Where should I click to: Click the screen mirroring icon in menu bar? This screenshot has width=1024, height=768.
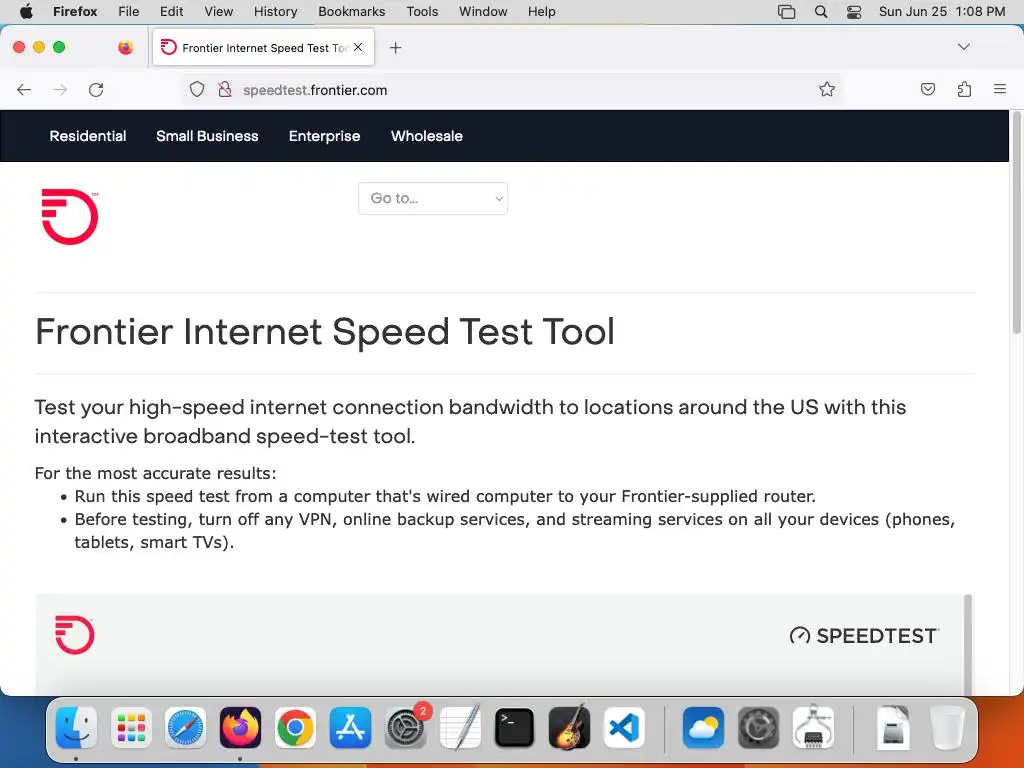point(786,12)
